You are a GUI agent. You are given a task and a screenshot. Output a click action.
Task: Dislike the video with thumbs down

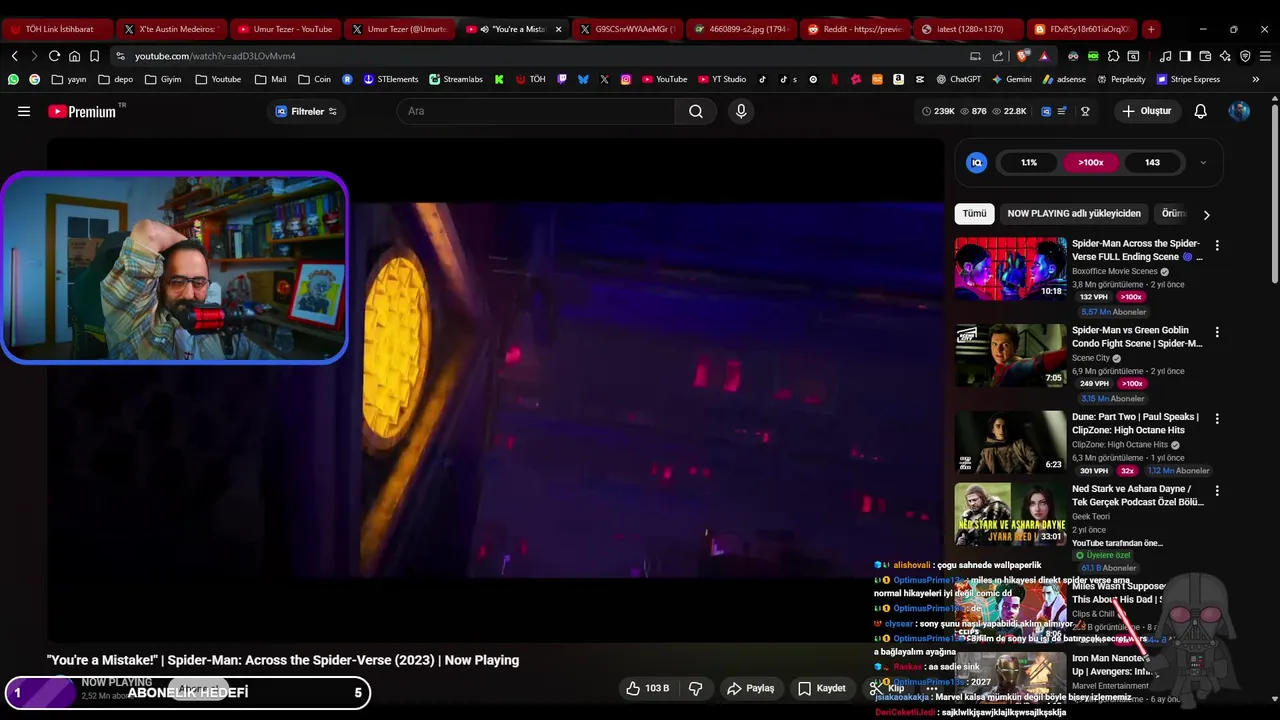click(x=696, y=688)
